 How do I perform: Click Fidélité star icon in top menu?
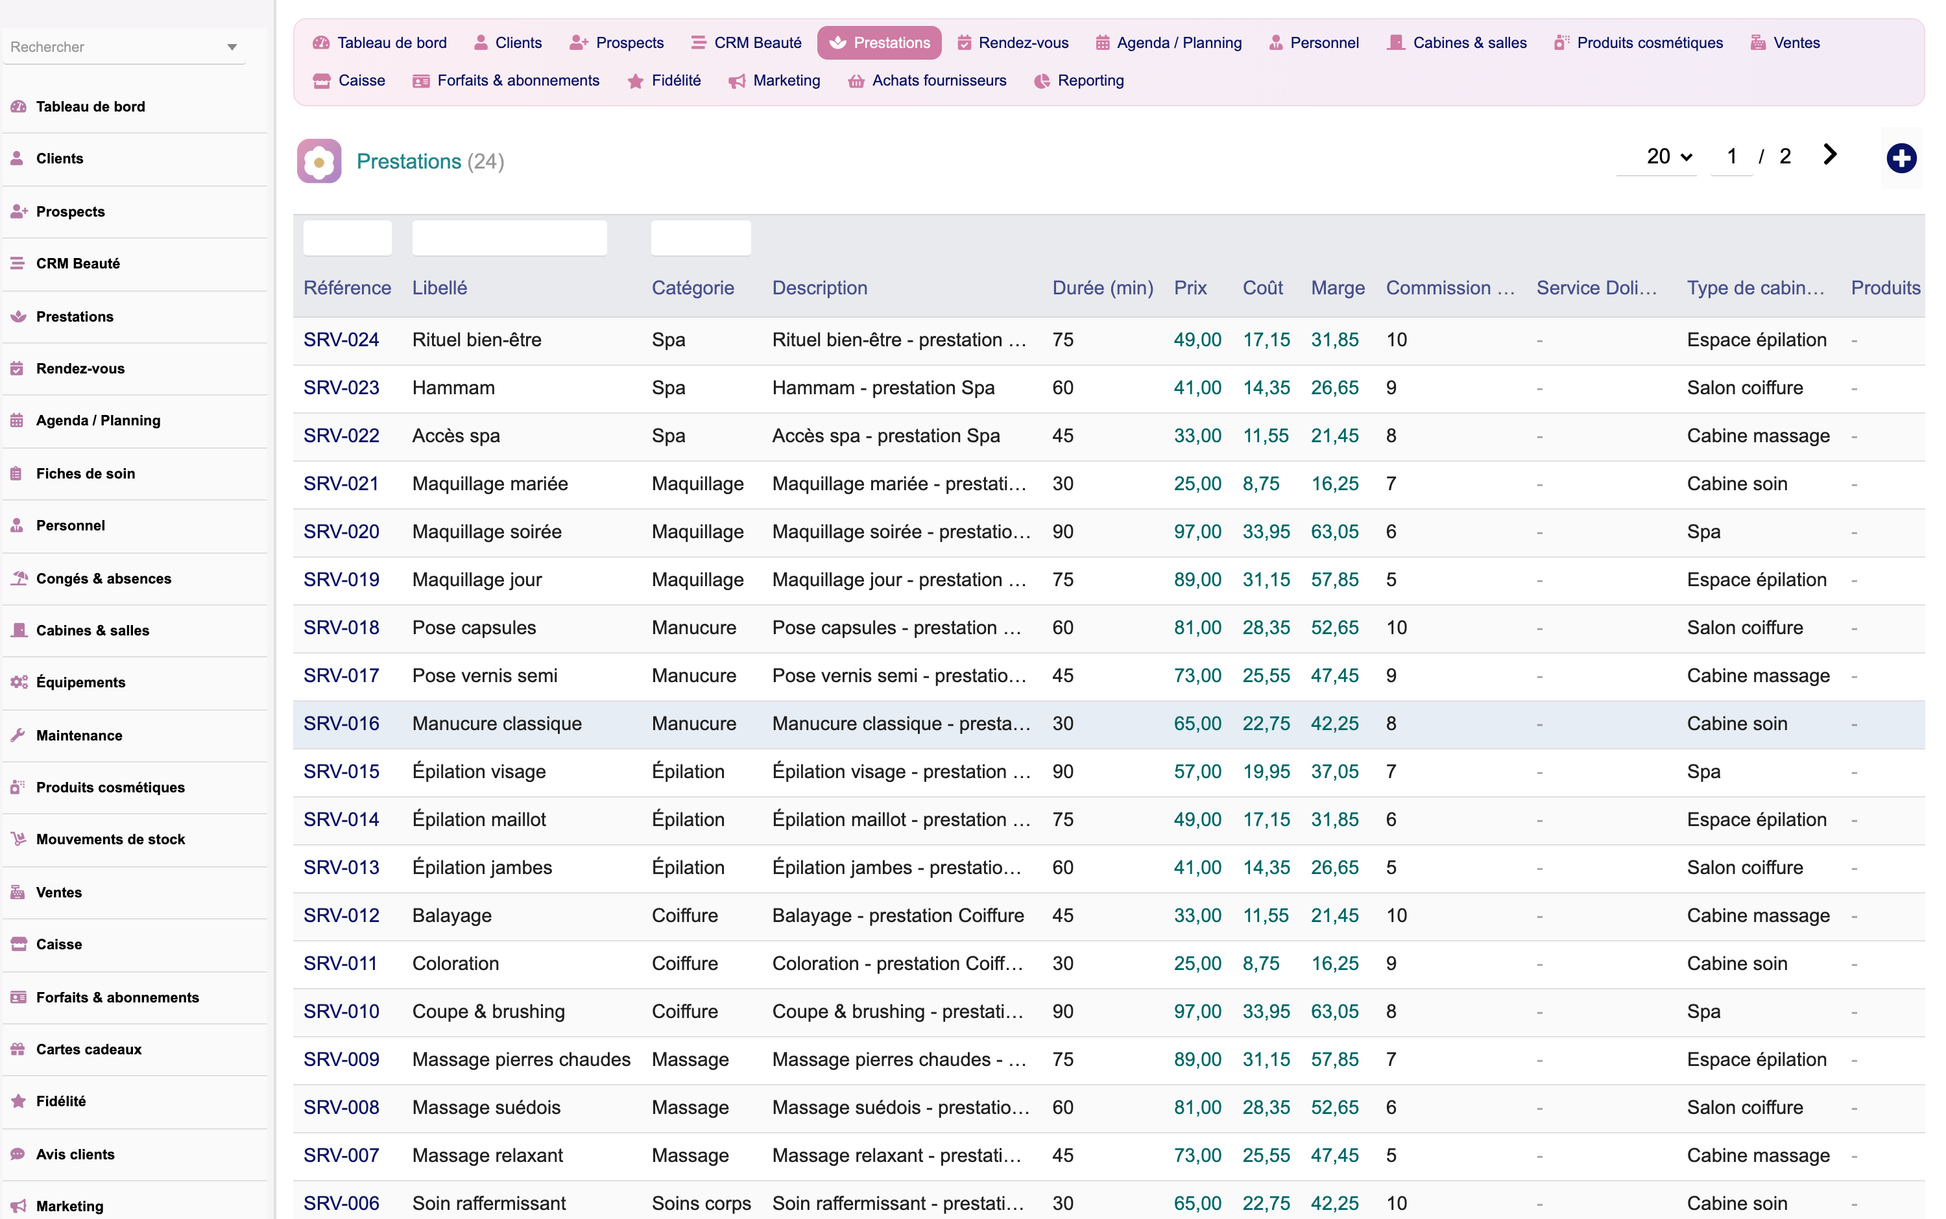[x=635, y=81]
